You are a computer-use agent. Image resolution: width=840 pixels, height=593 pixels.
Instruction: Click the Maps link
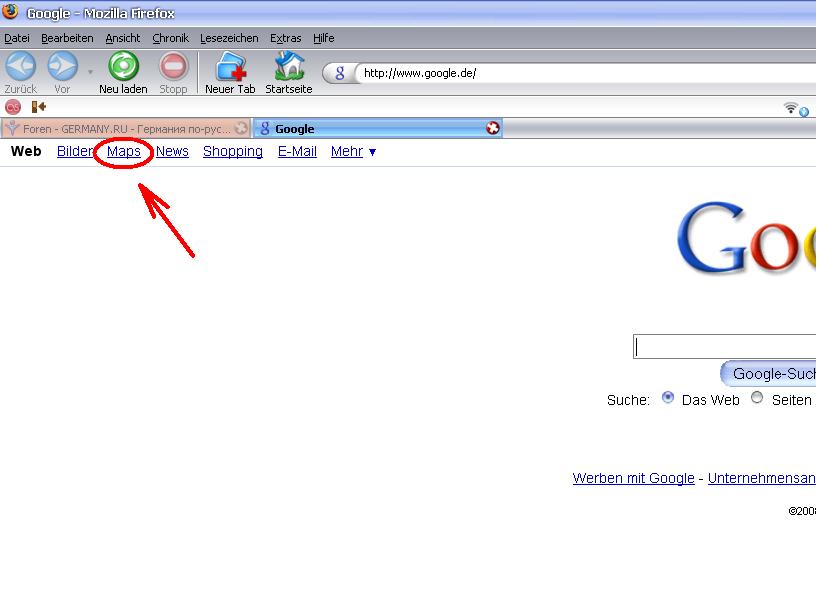(124, 152)
